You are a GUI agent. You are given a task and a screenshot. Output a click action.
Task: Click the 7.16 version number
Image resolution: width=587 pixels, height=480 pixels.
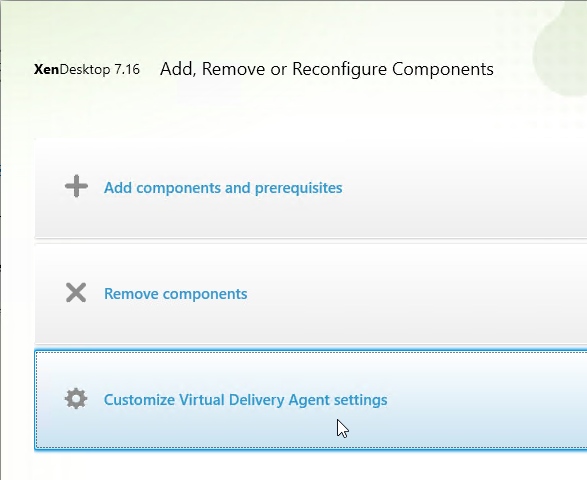(127, 69)
